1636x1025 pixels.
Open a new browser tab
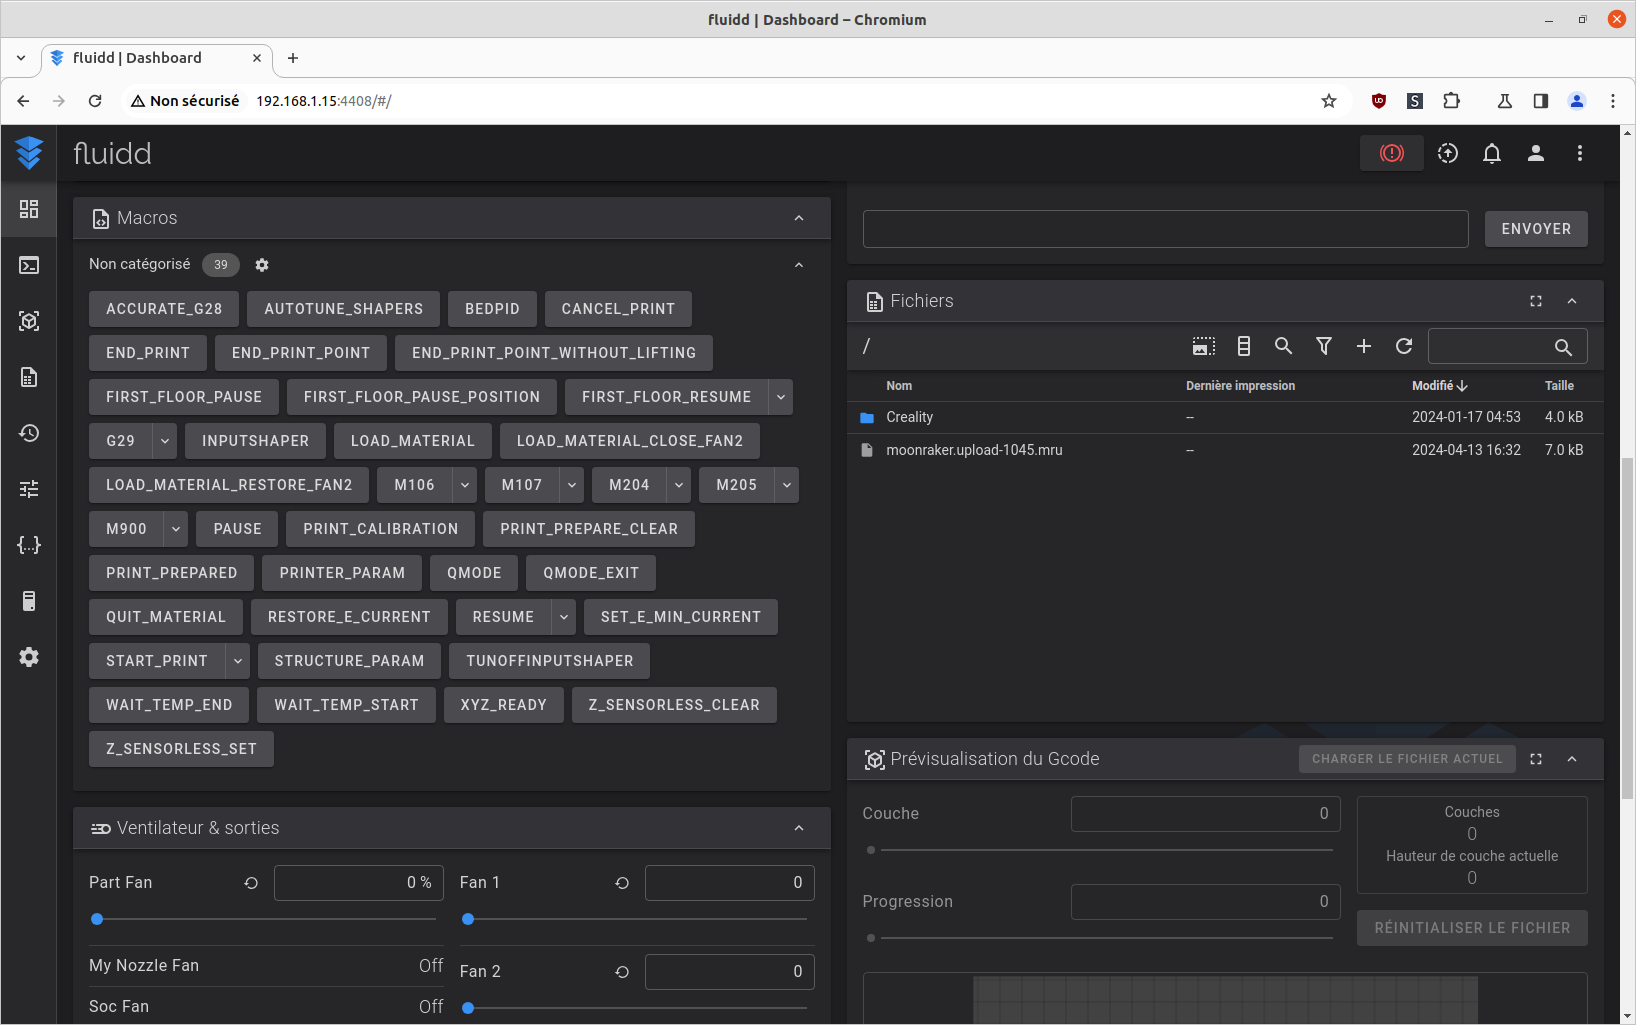[x=293, y=58]
